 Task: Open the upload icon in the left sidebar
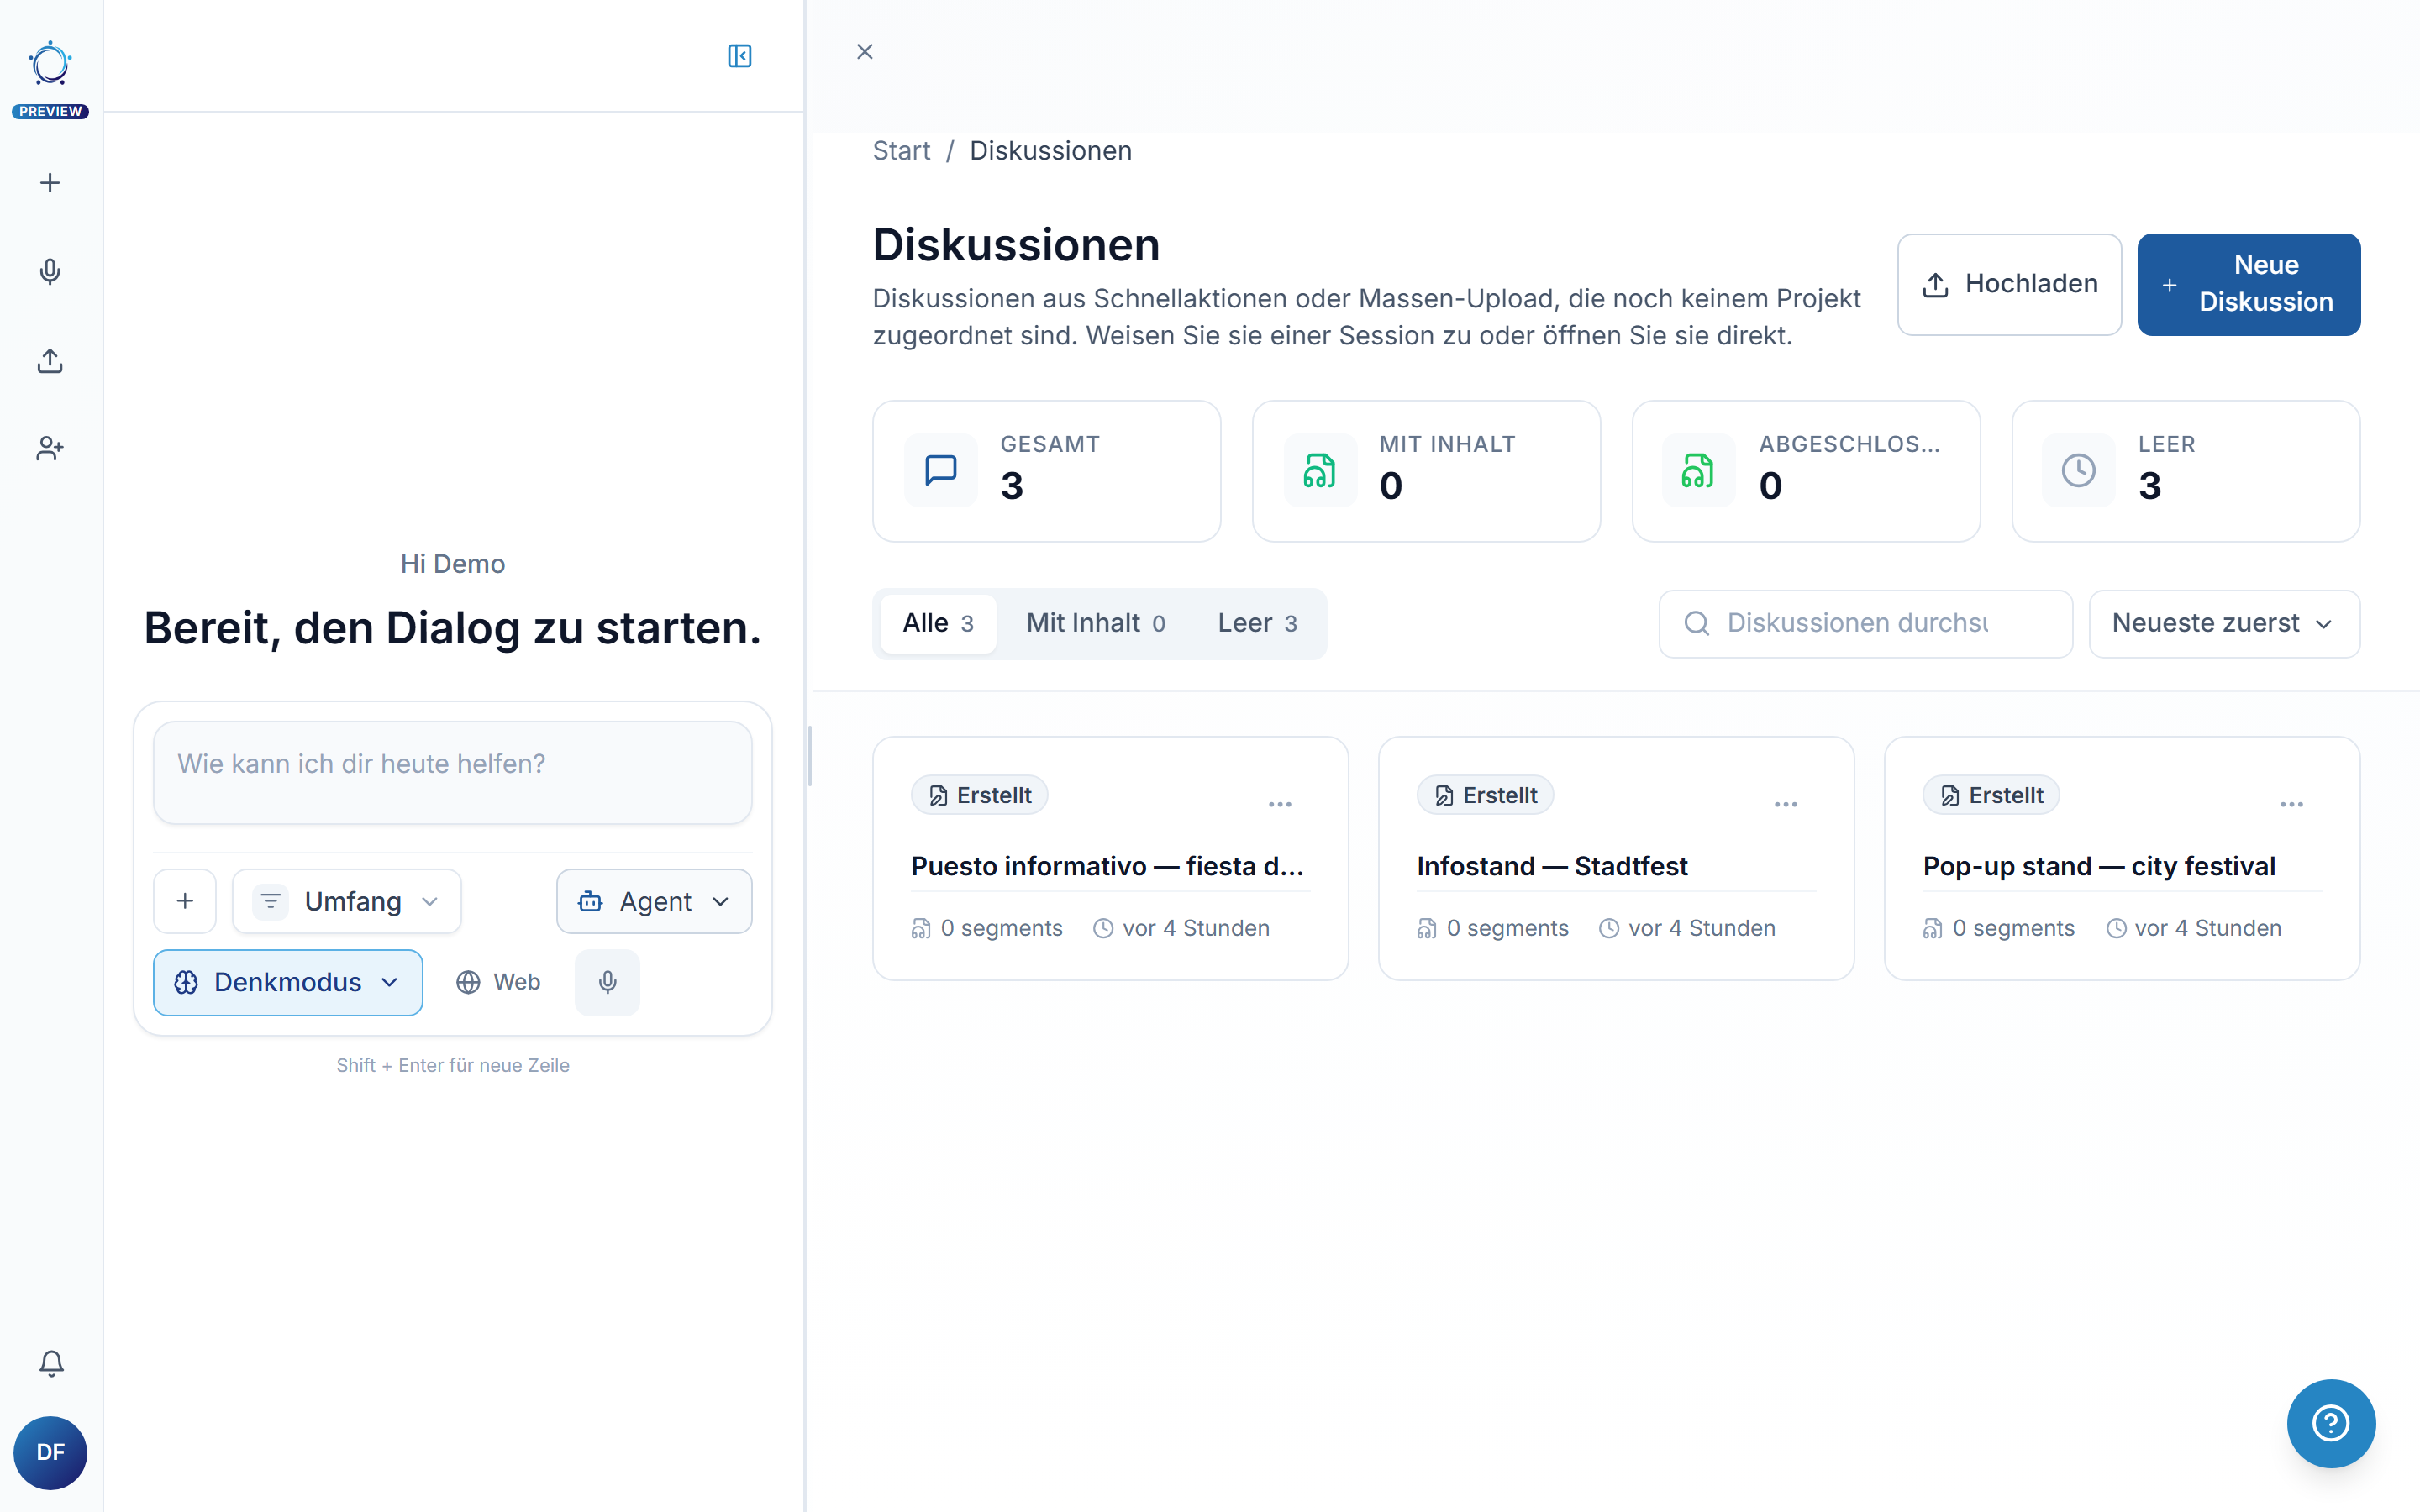point(50,361)
